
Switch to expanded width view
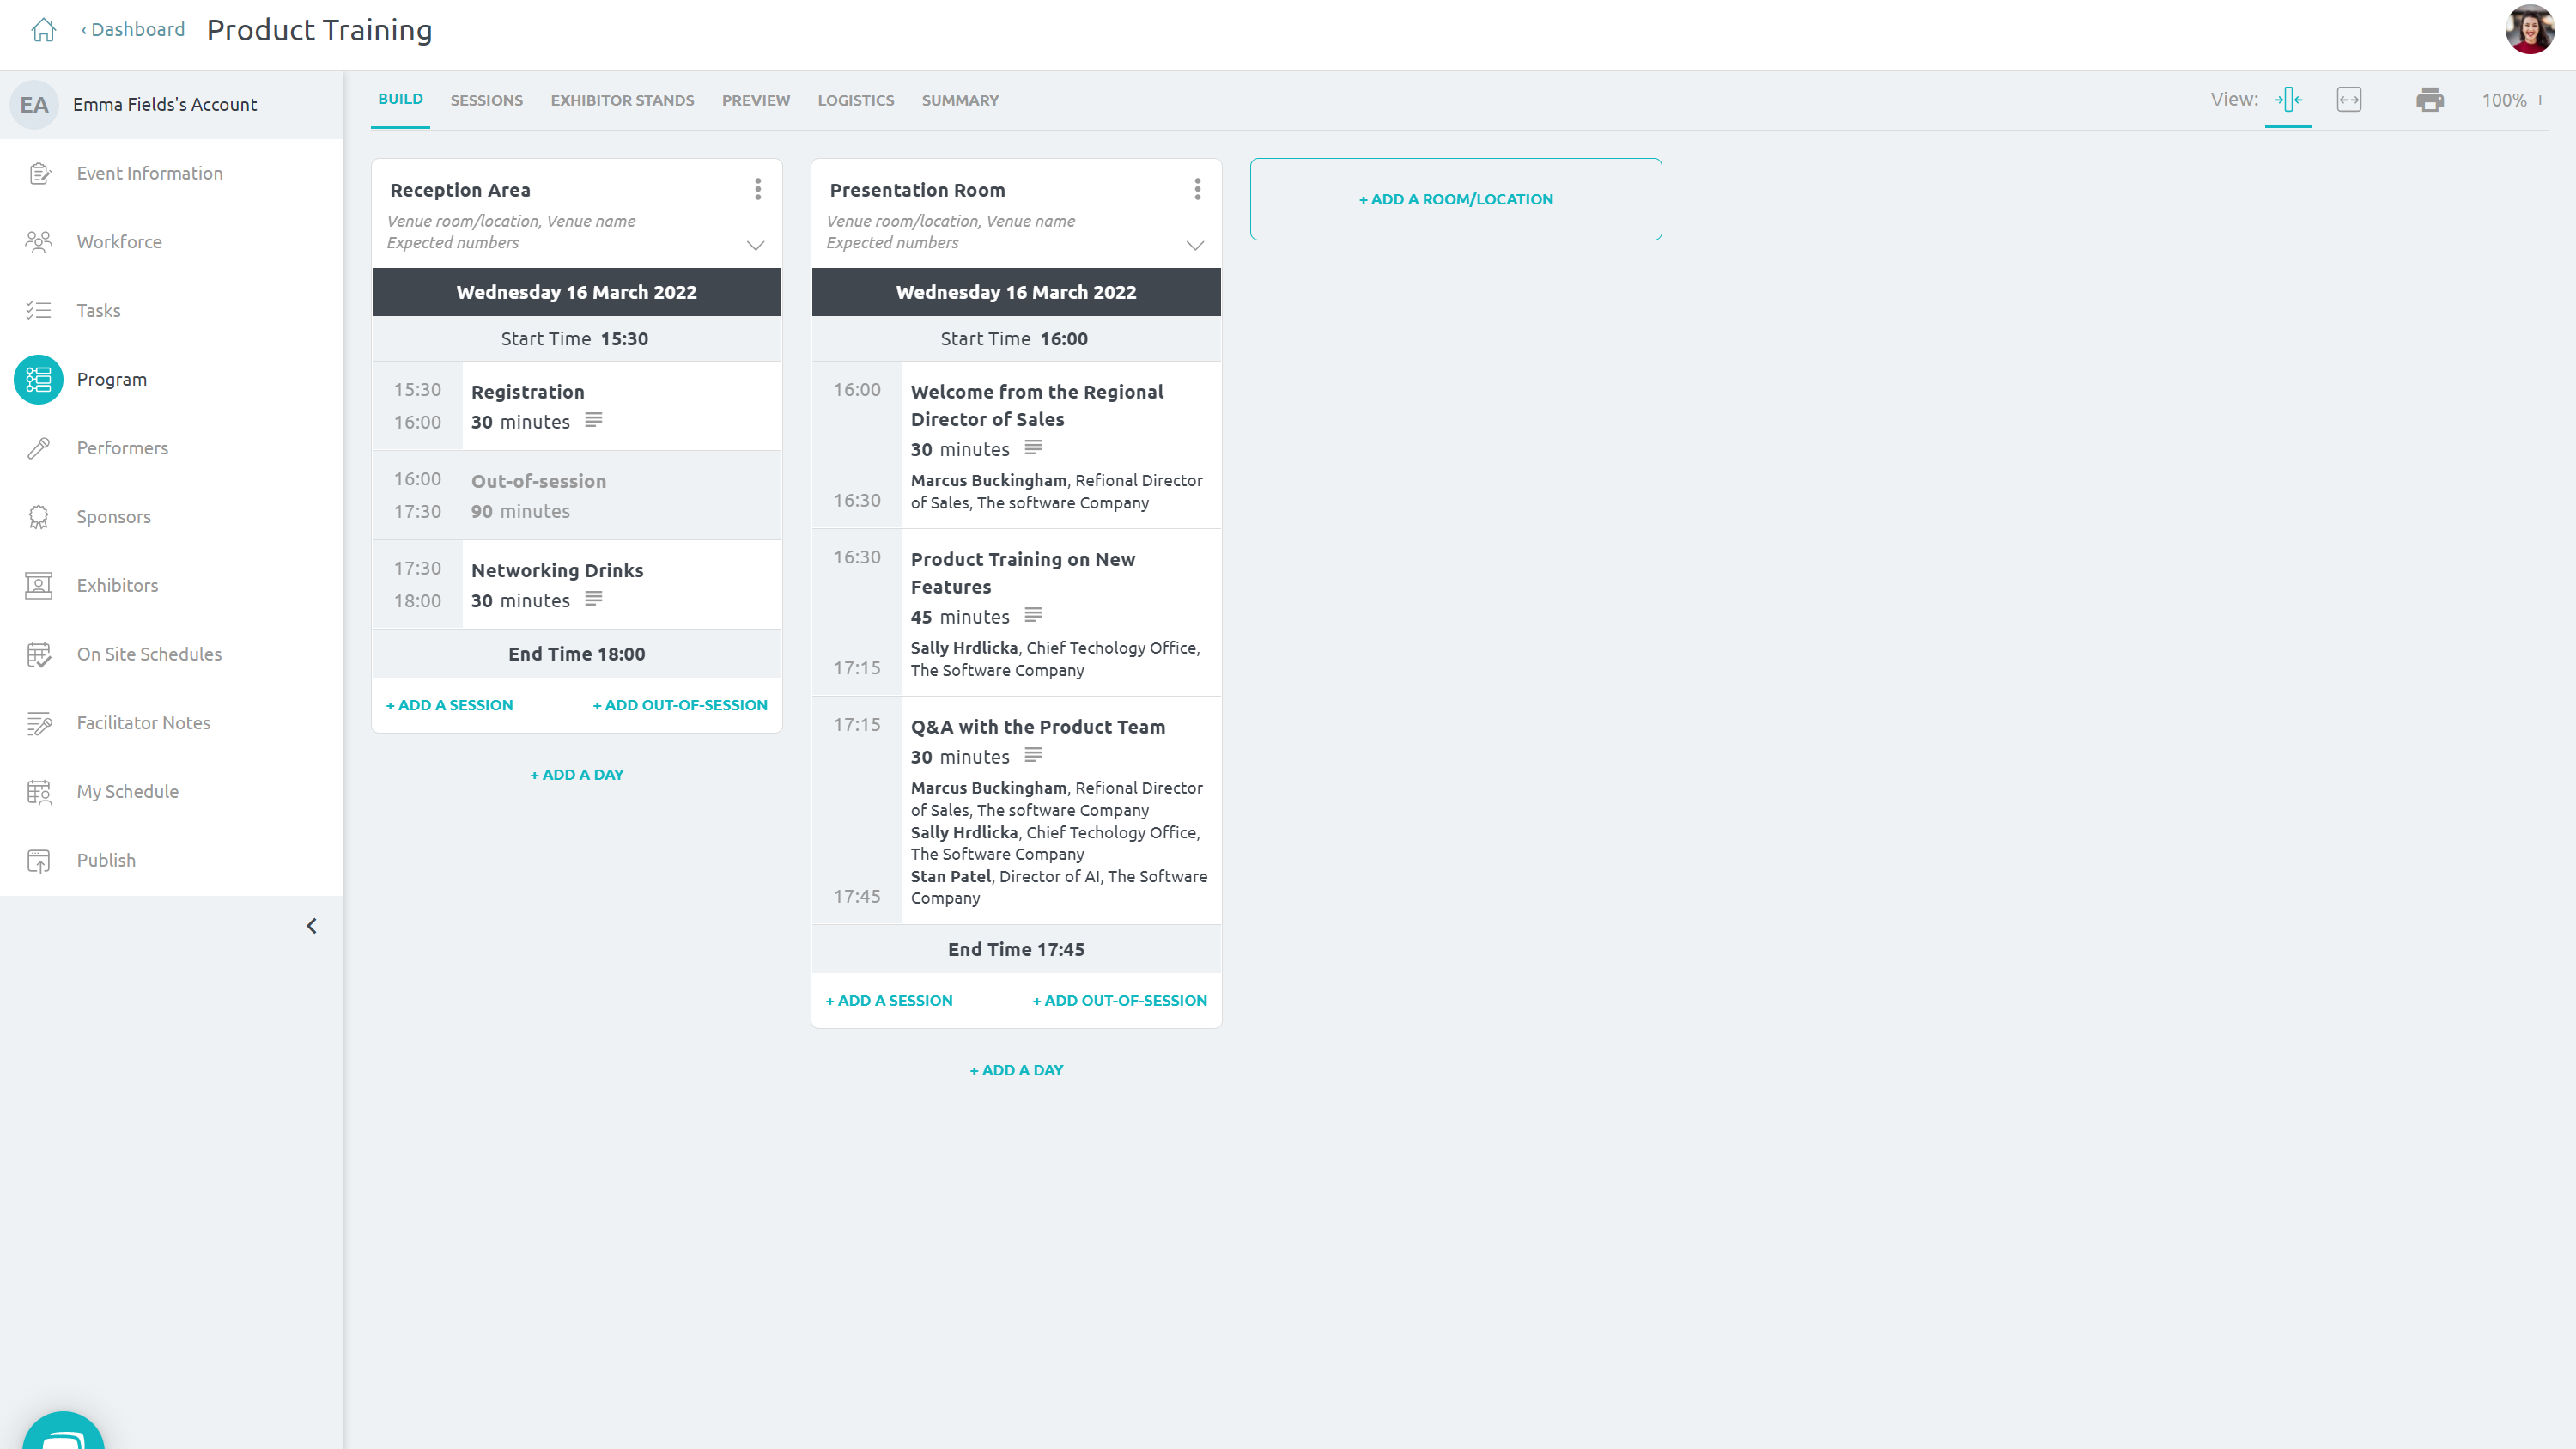click(2349, 100)
